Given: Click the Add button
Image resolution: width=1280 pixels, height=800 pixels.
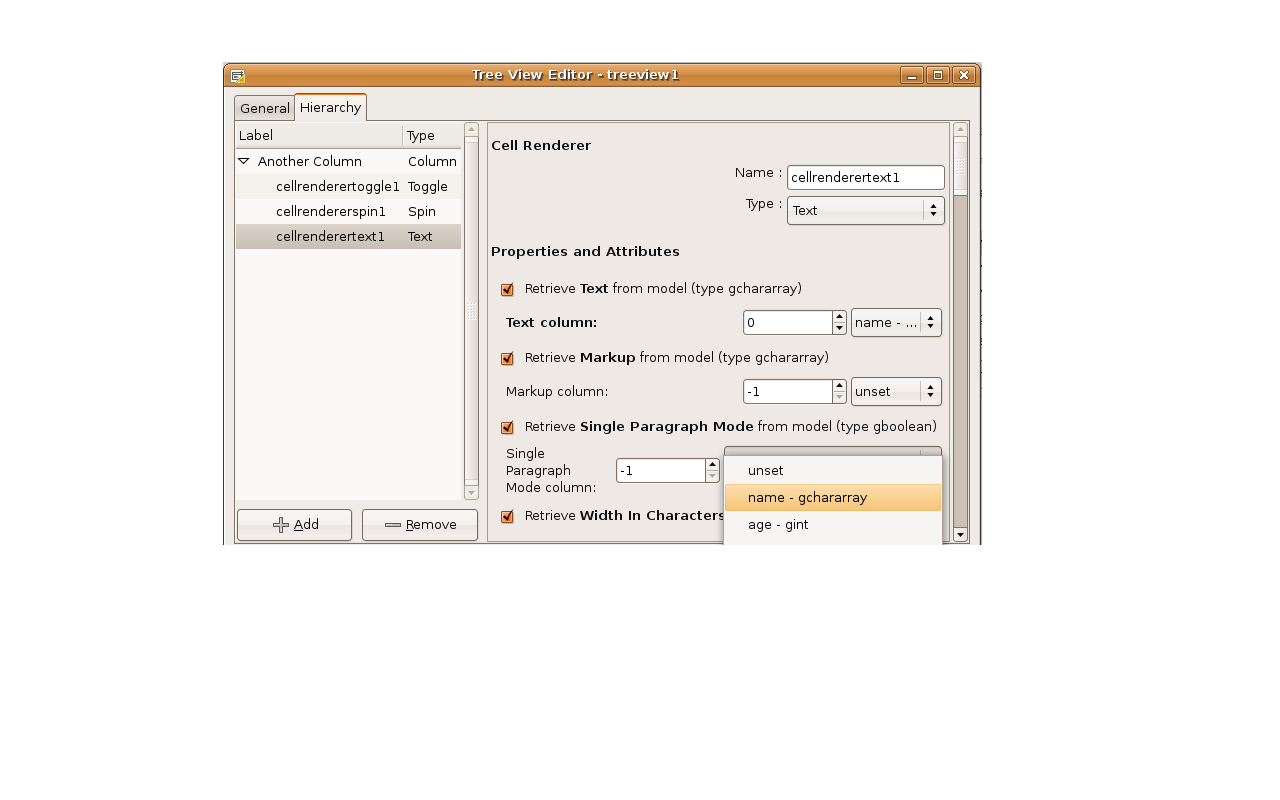Looking at the screenshot, I should point(294,525).
